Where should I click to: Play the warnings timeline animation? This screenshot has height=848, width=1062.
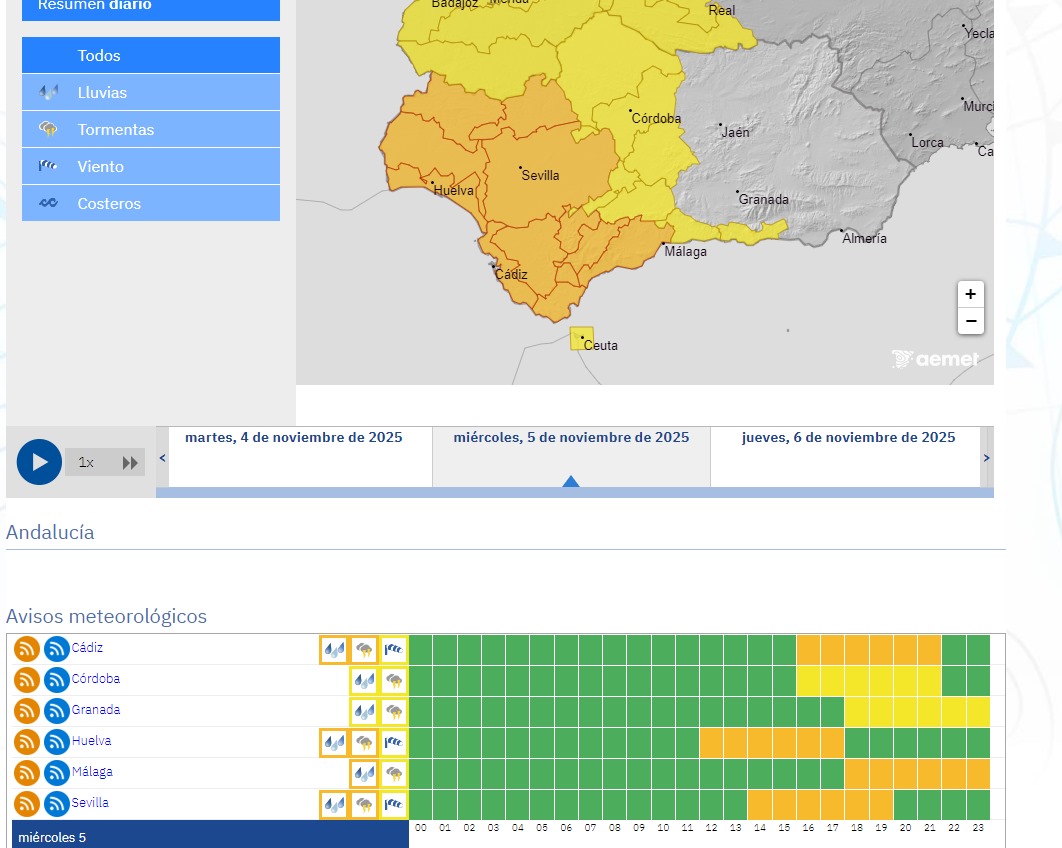point(39,462)
